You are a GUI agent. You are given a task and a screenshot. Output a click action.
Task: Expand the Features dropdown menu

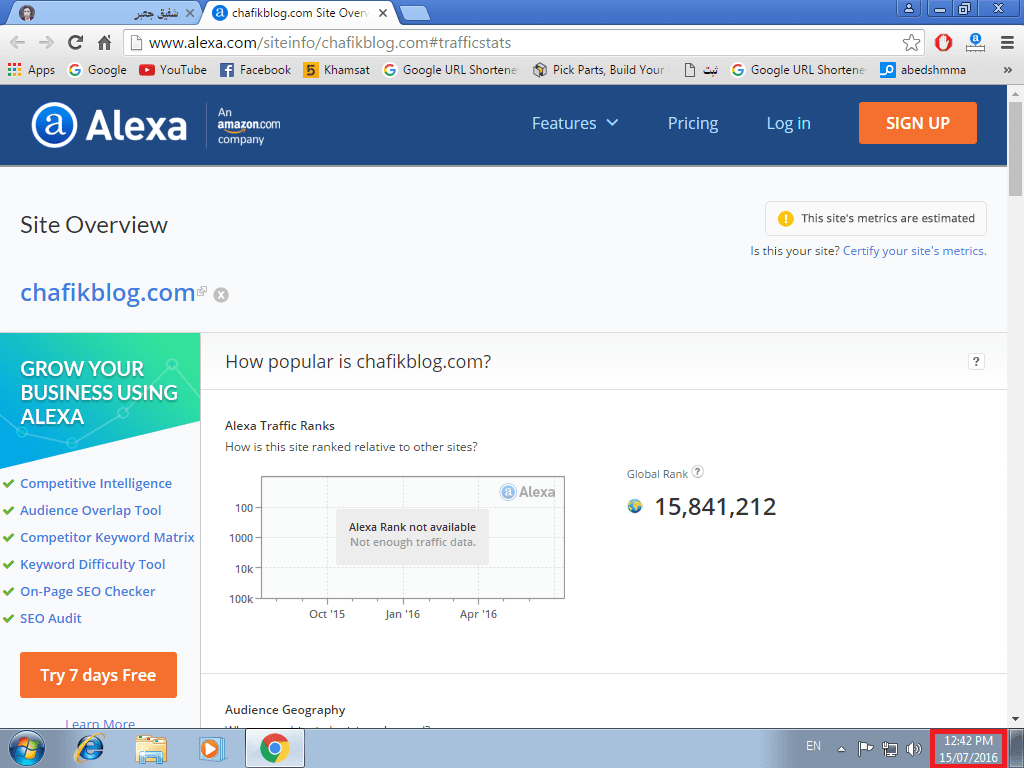point(575,123)
